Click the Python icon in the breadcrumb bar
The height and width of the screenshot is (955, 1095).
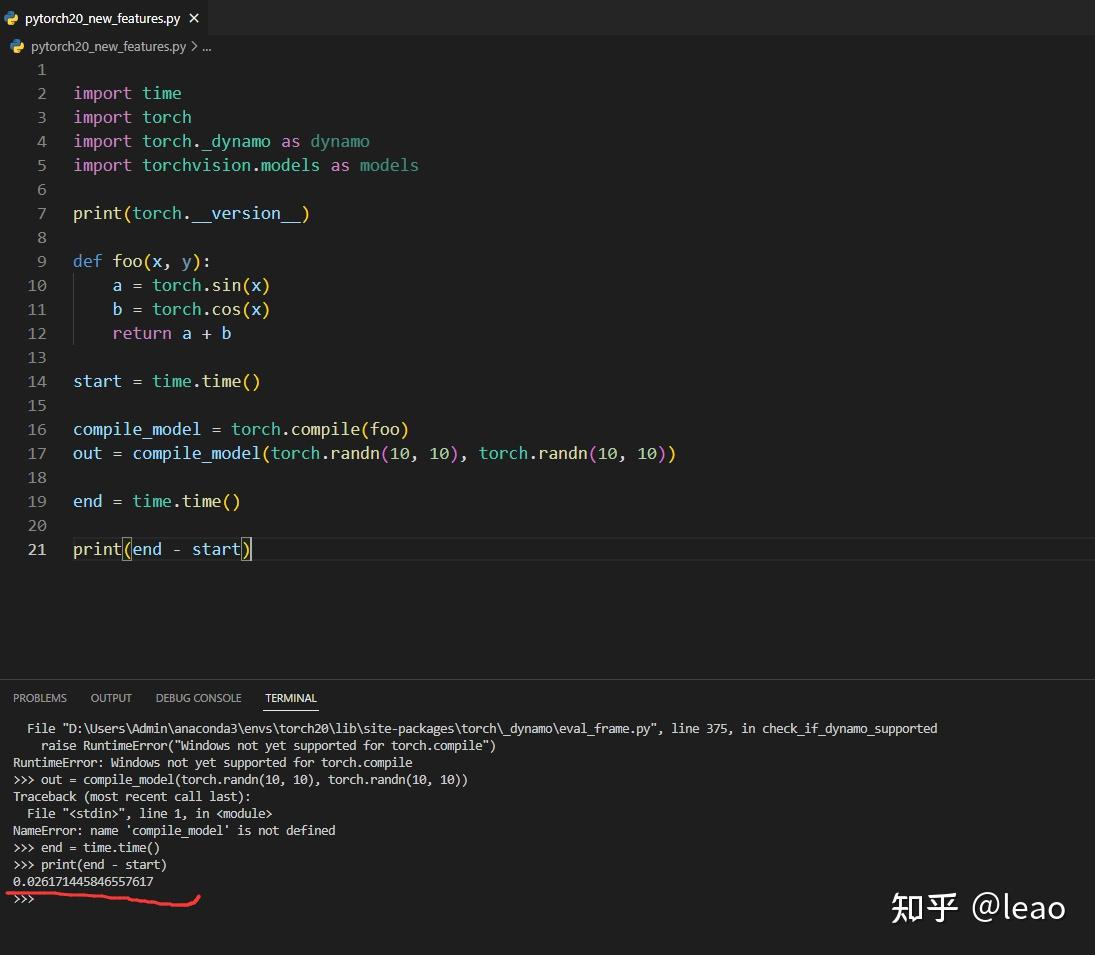tap(17, 46)
